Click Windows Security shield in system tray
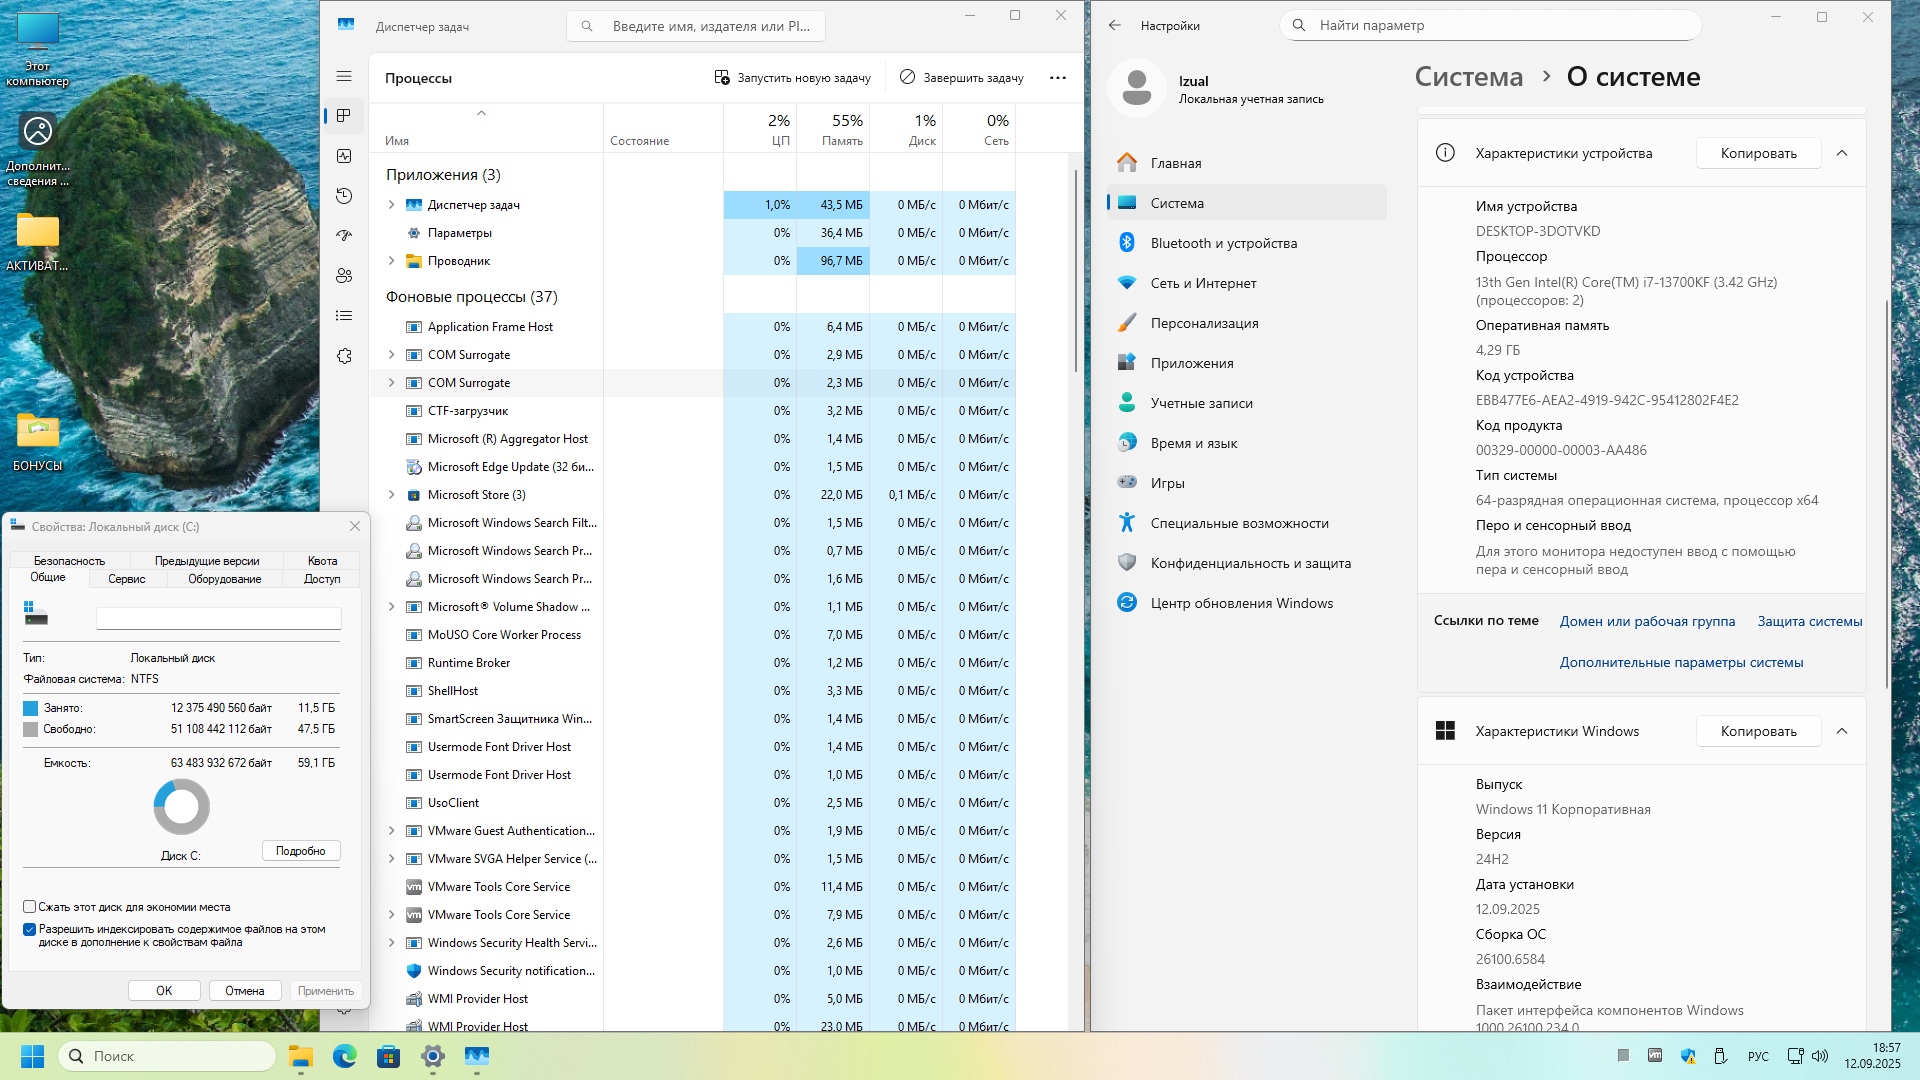Viewport: 1920px width, 1080px height. pyautogui.click(x=1688, y=1056)
